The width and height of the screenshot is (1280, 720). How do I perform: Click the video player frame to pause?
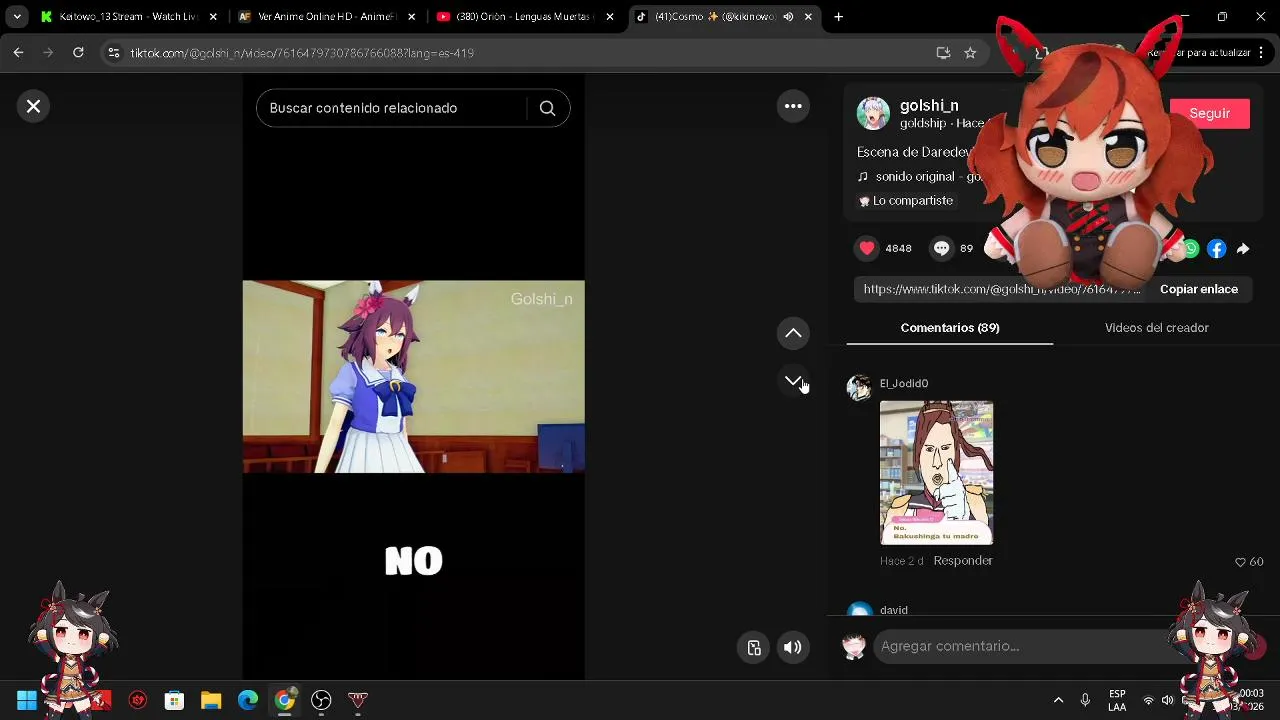click(x=413, y=376)
